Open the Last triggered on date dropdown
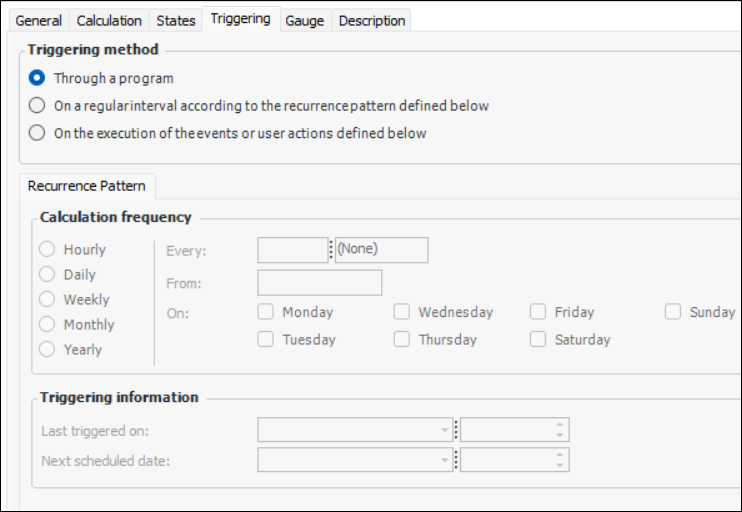Screen dimensions: 742x512 (445, 431)
